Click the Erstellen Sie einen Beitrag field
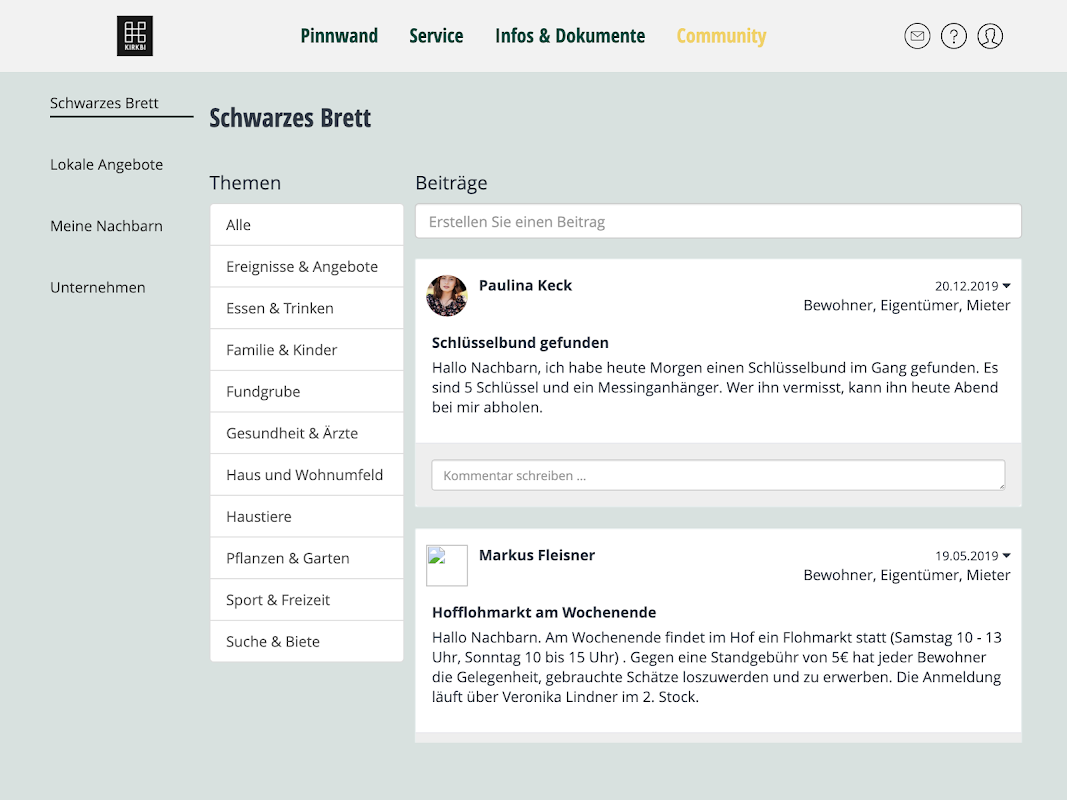Screen dimensions: 1067x800 [x=718, y=221]
